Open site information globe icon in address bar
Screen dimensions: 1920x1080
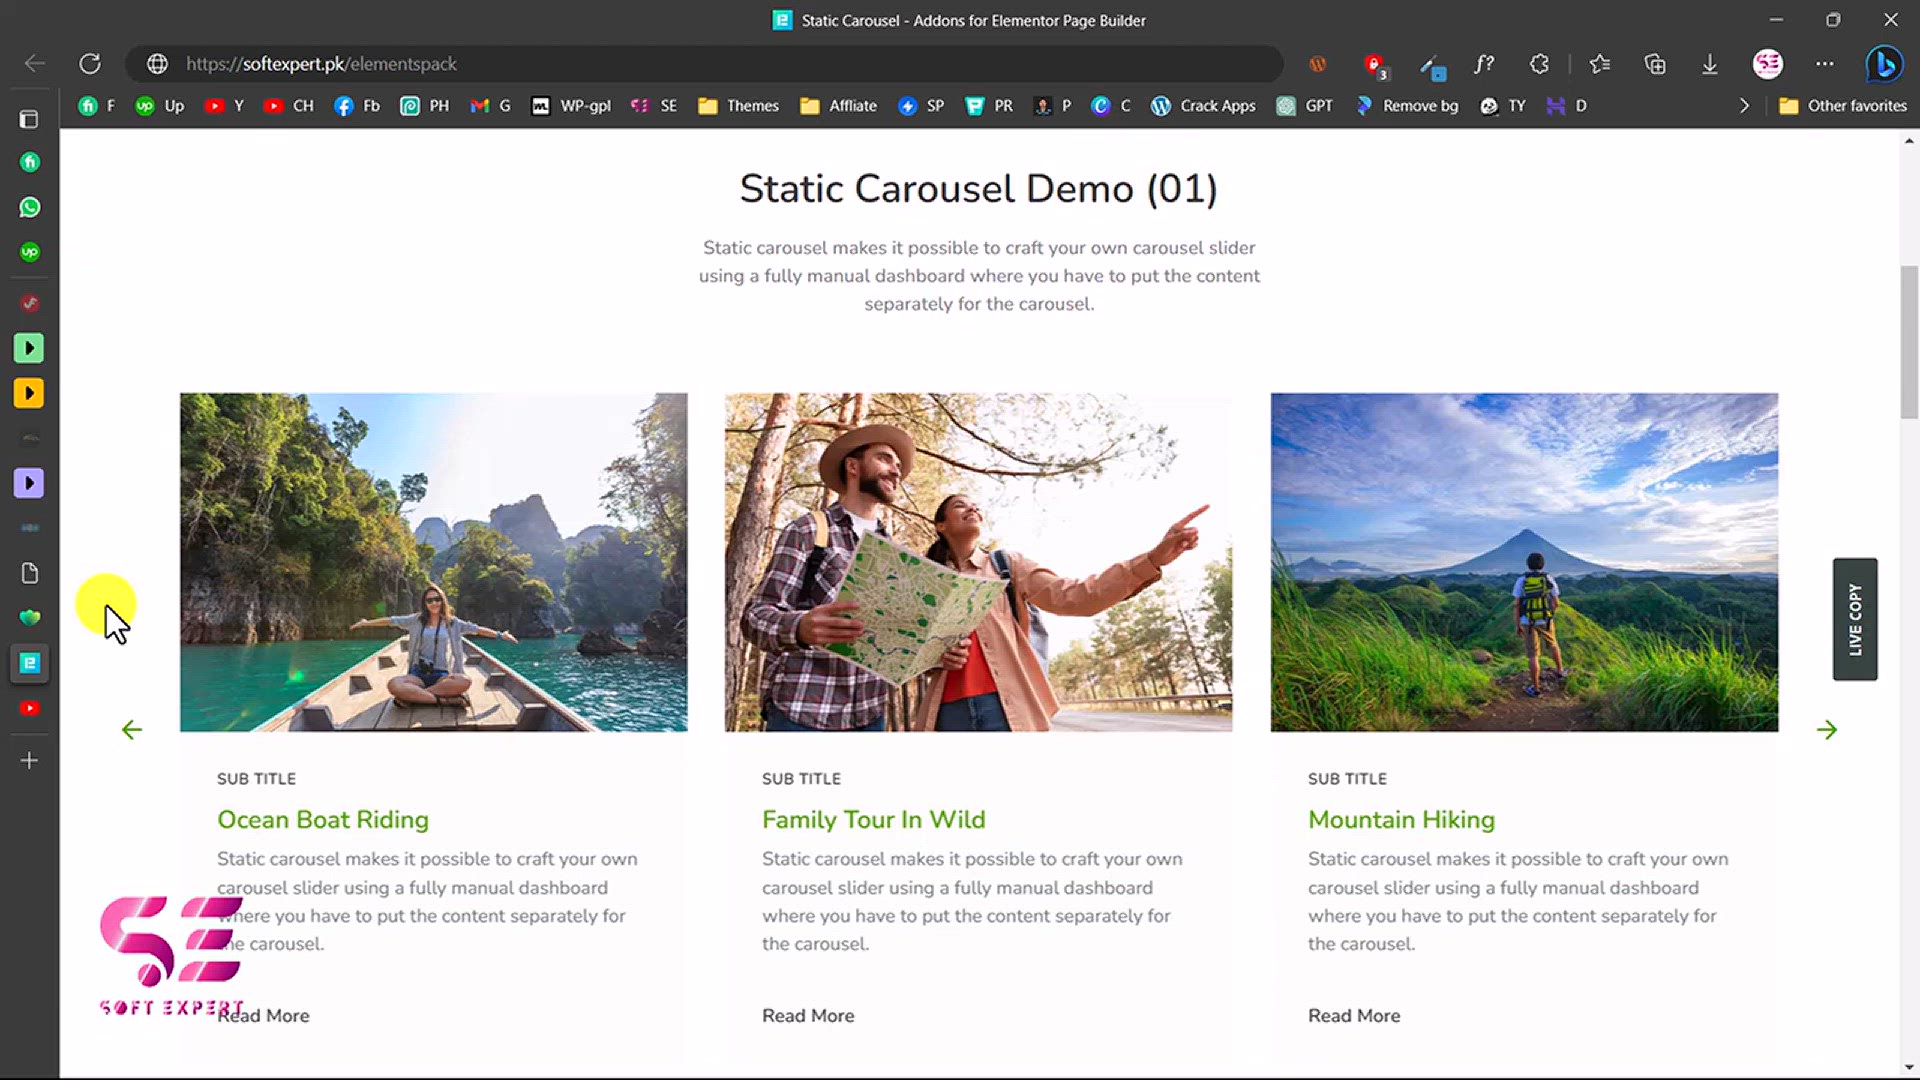pos(157,64)
